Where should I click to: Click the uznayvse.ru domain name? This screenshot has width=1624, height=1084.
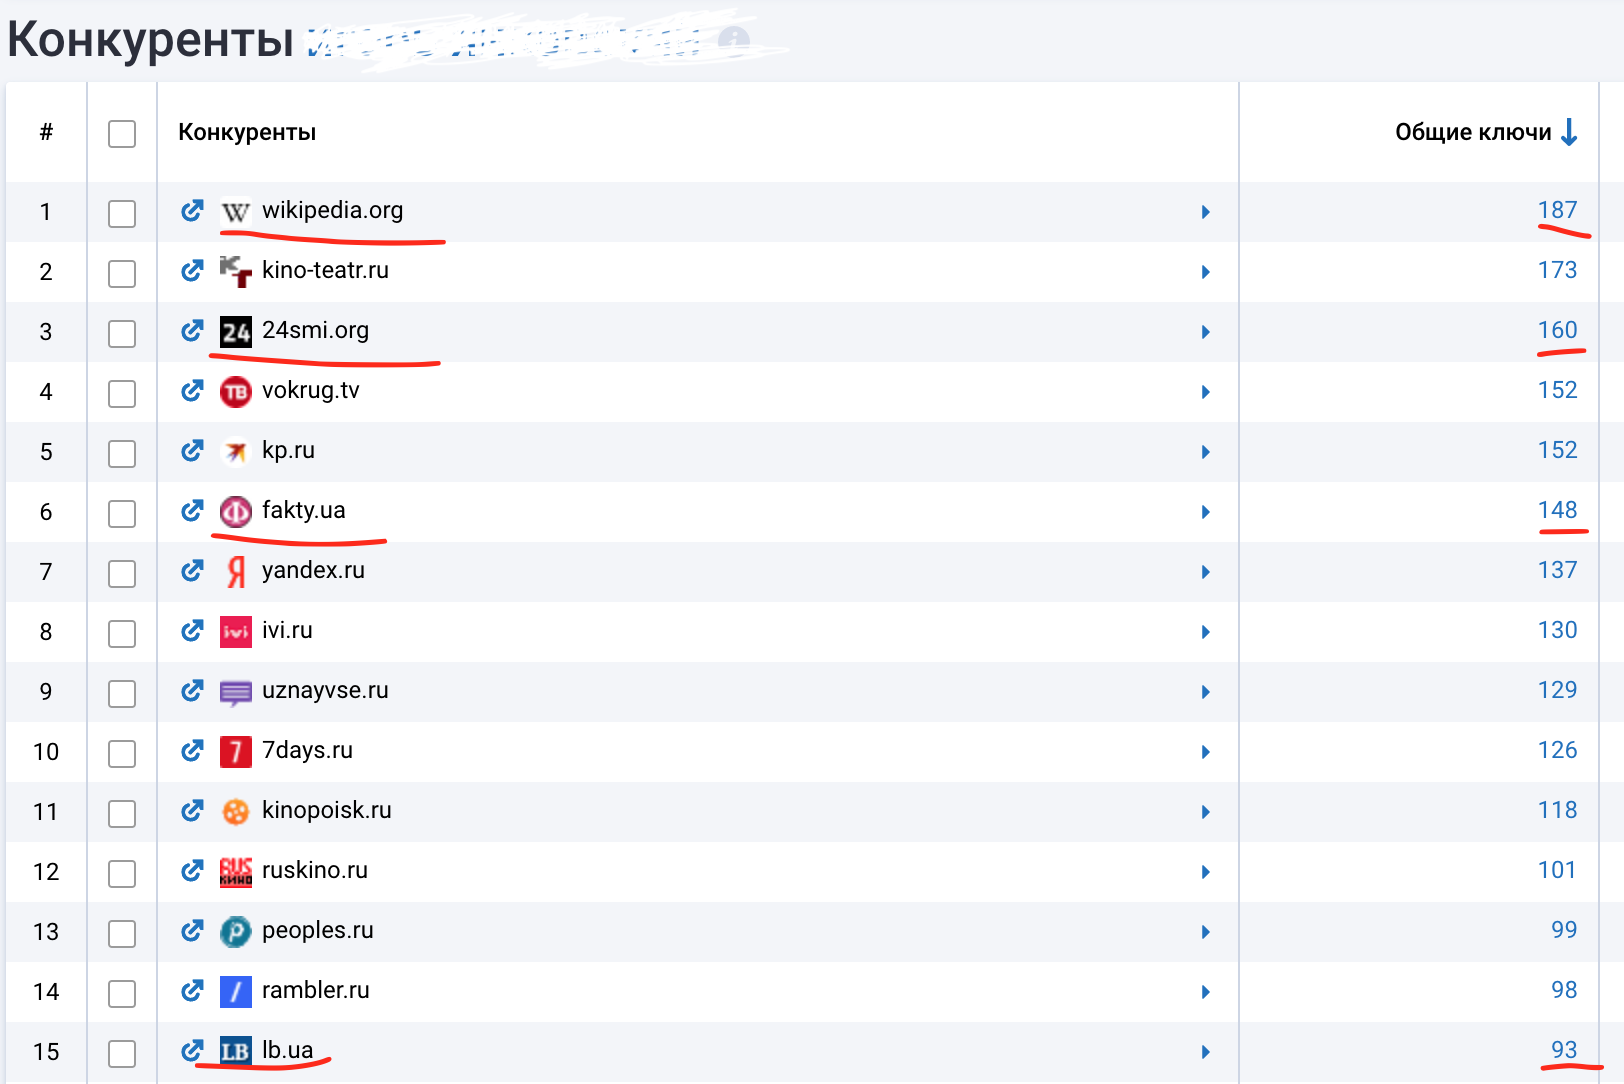[x=325, y=690]
